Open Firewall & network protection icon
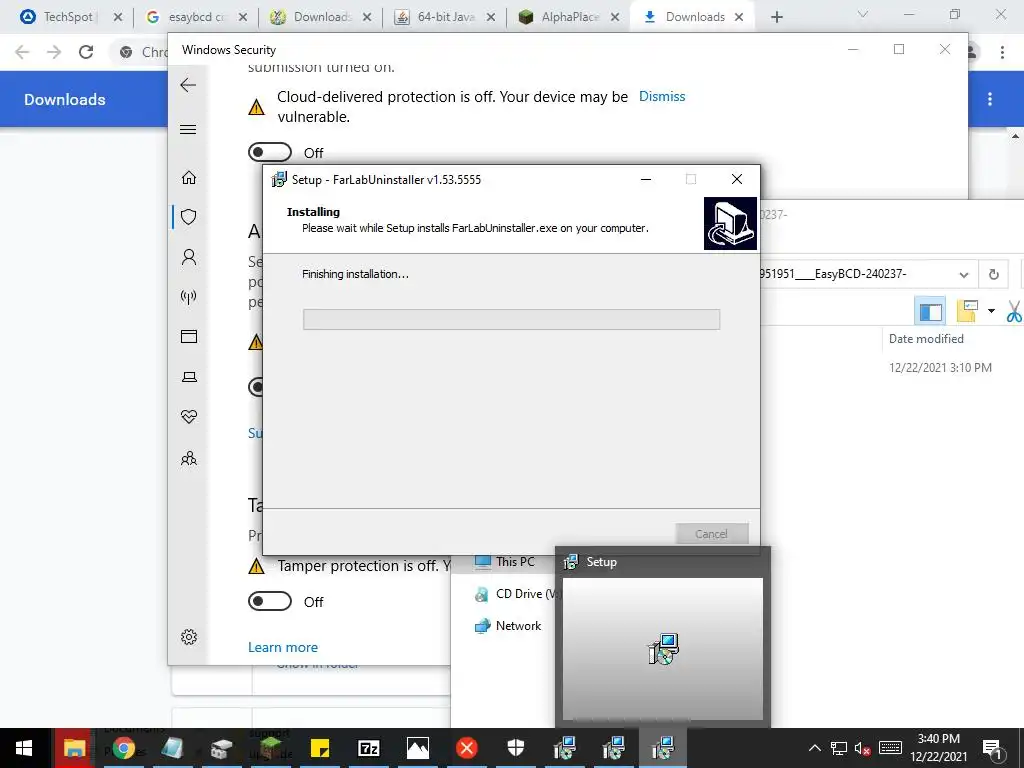The height and width of the screenshot is (768, 1024). pos(189,297)
